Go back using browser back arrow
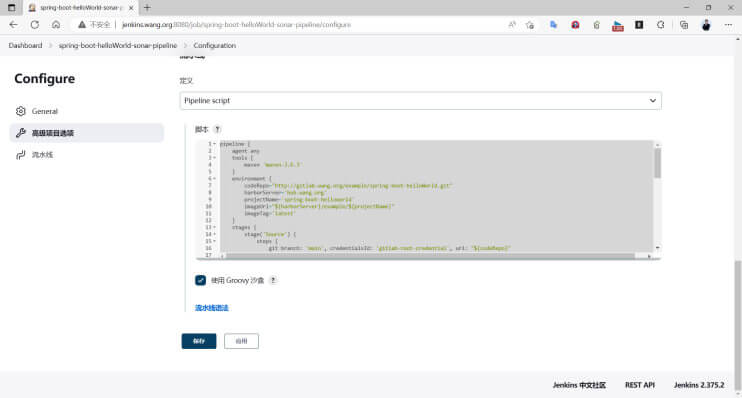742x398 pixels. pyautogui.click(x=13, y=25)
